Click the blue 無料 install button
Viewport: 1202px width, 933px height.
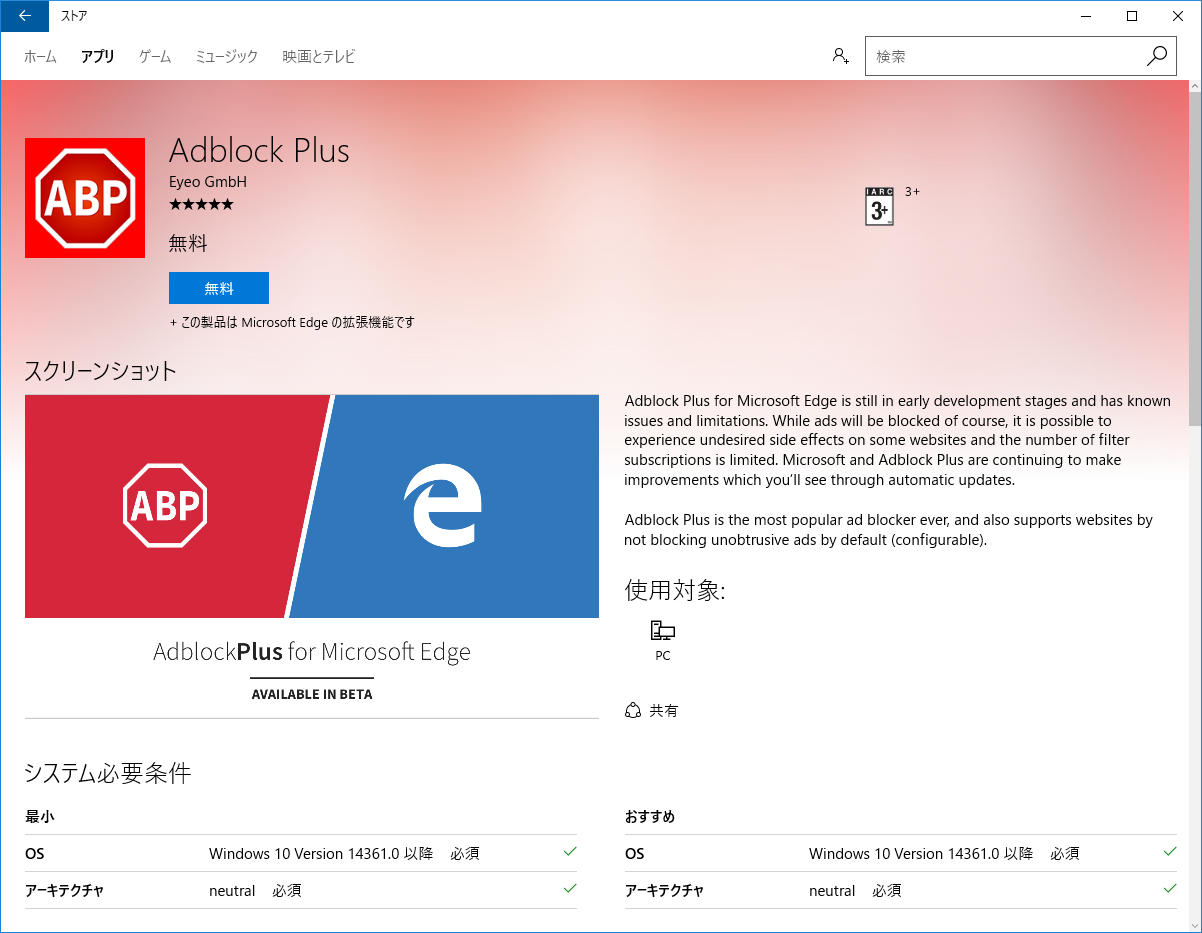219,288
